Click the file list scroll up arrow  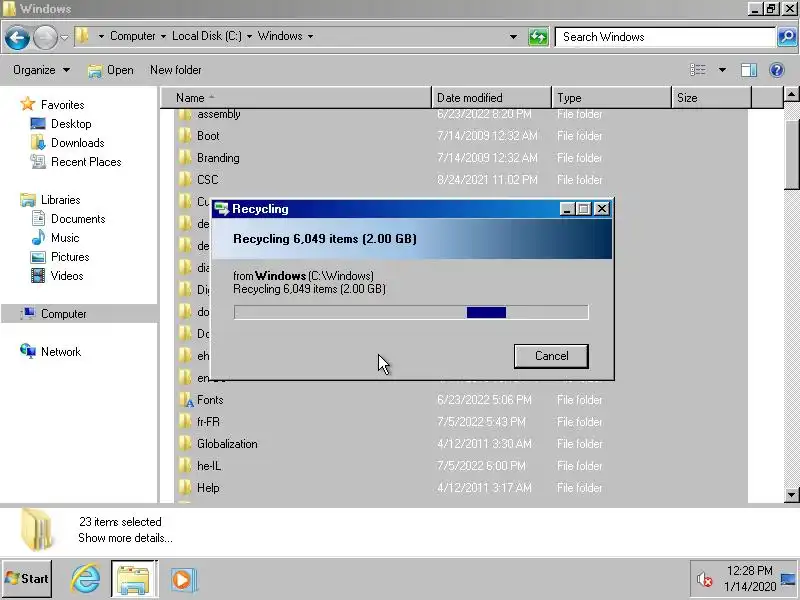(x=791, y=94)
